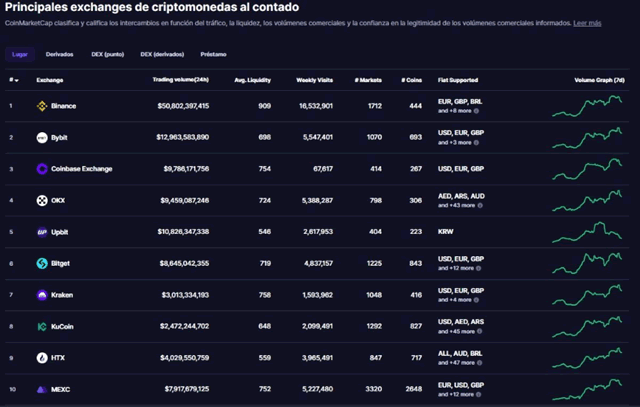Click the Binance exchange logo
Screen dimensions: 640x407
coord(43,105)
